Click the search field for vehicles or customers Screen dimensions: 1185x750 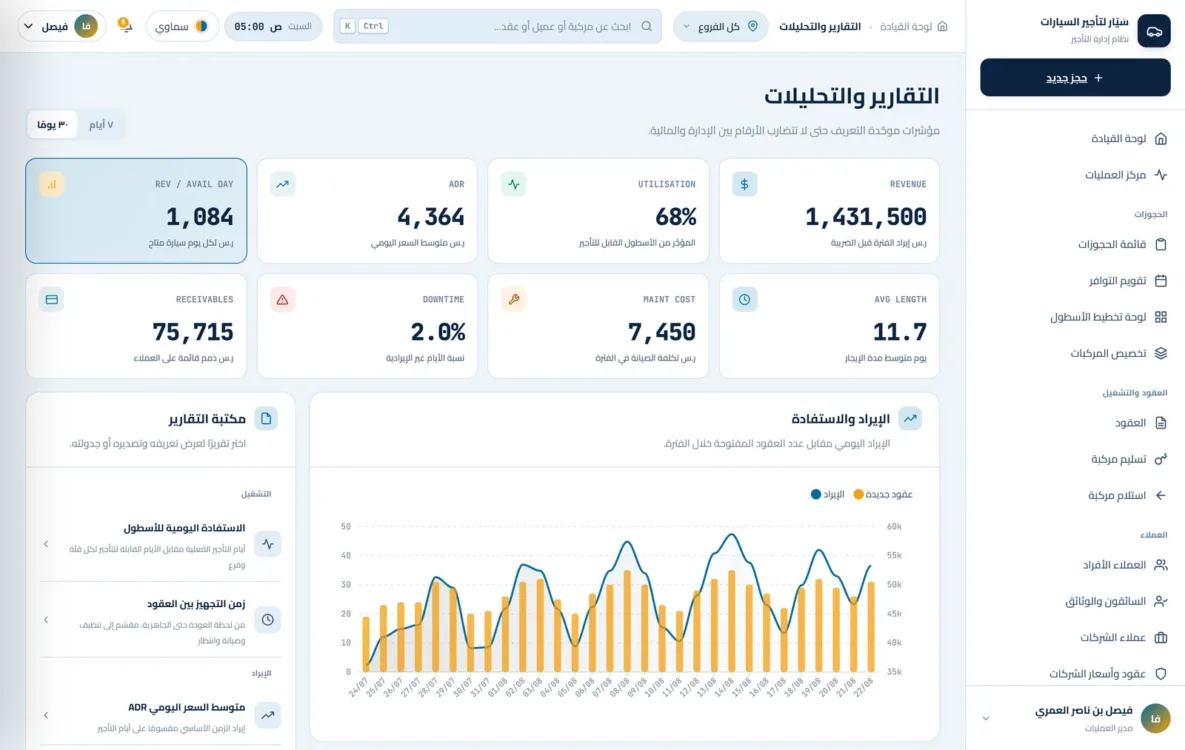click(497, 26)
